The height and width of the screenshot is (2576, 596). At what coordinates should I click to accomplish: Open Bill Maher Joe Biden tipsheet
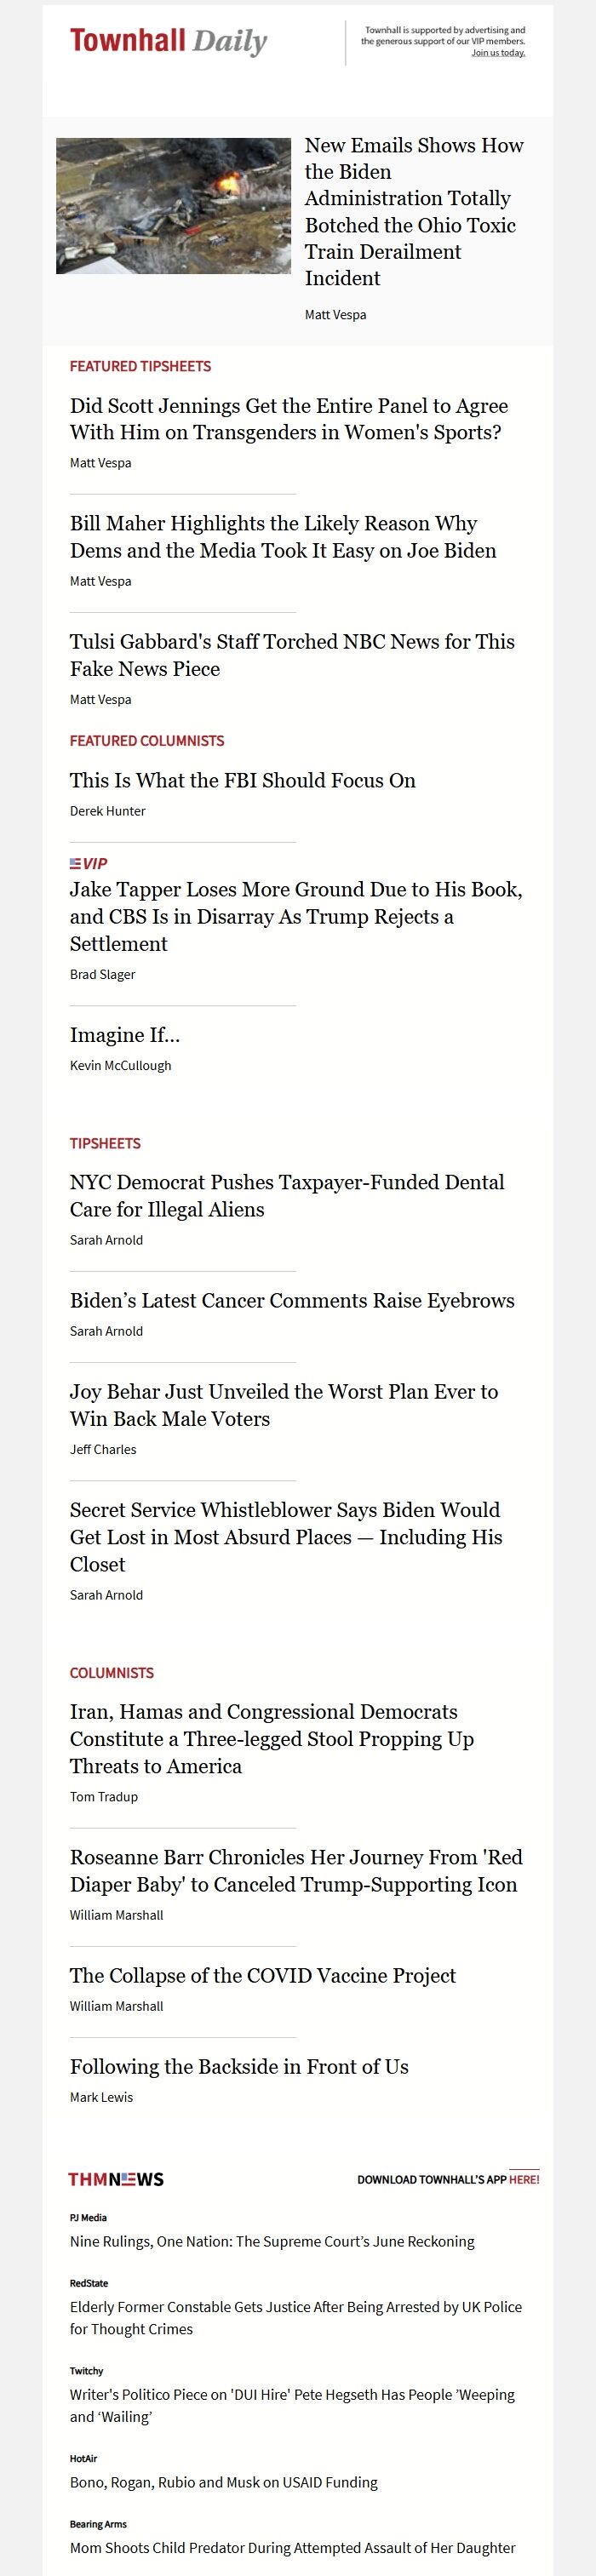click(283, 537)
